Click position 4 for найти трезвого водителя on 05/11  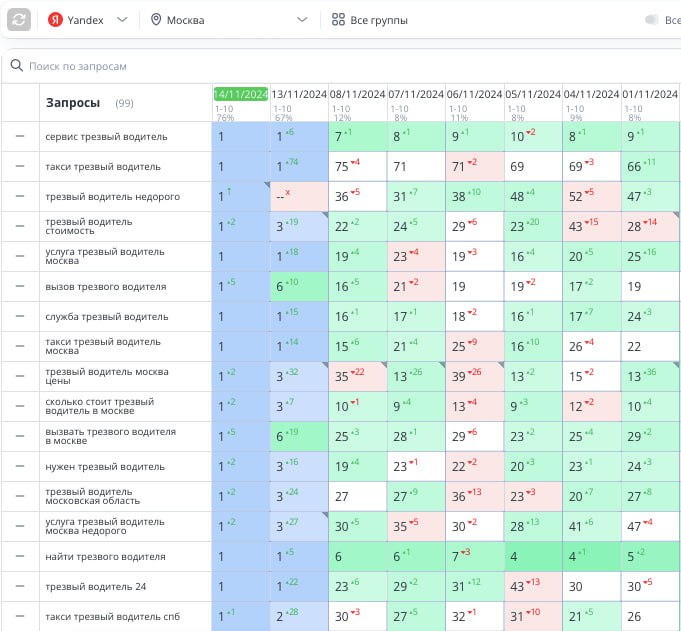click(x=533, y=556)
